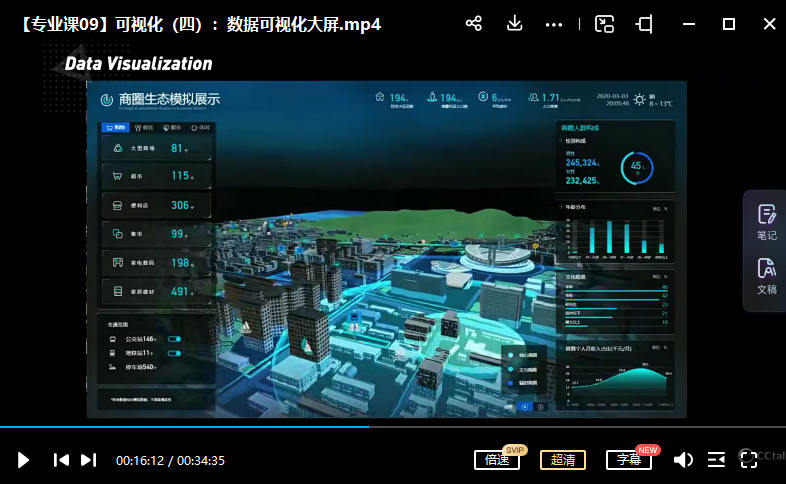Mute the video volume
The width and height of the screenshot is (786, 484).
[683, 460]
